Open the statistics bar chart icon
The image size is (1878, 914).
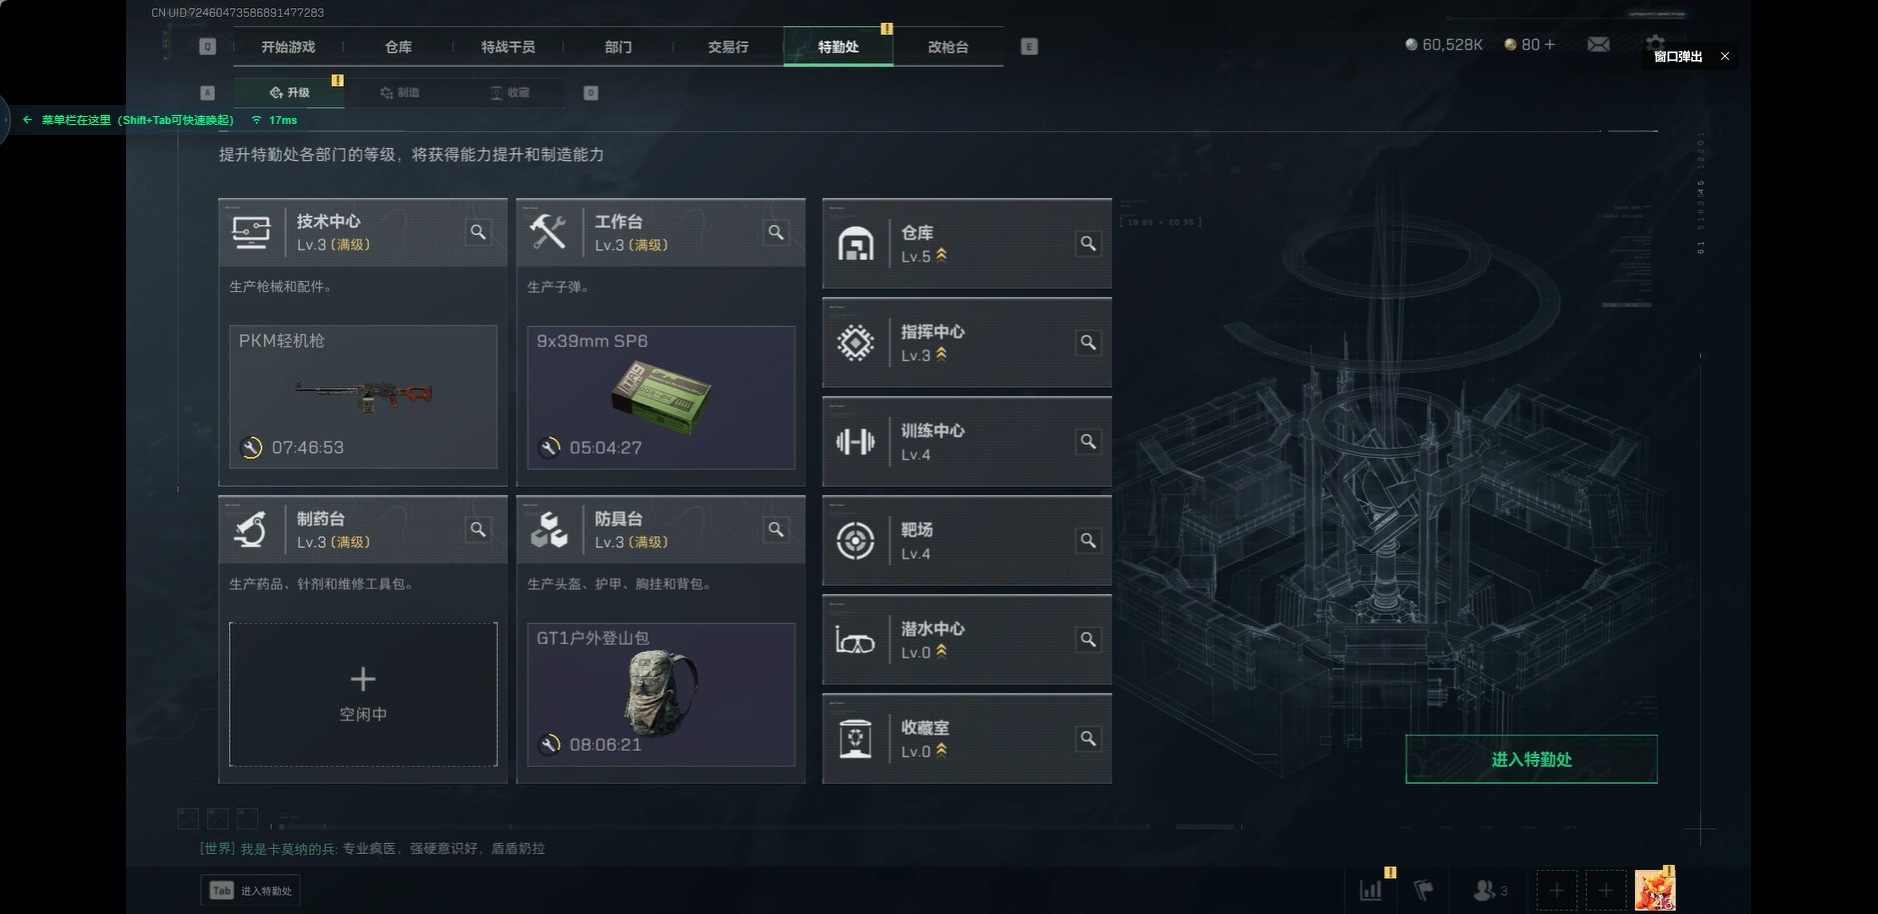coord(1371,889)
